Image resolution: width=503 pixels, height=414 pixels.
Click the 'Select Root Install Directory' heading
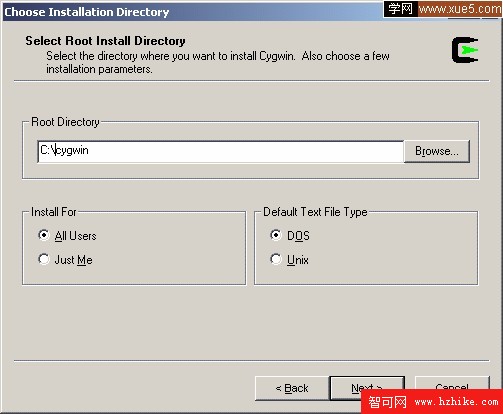(105, 41)
